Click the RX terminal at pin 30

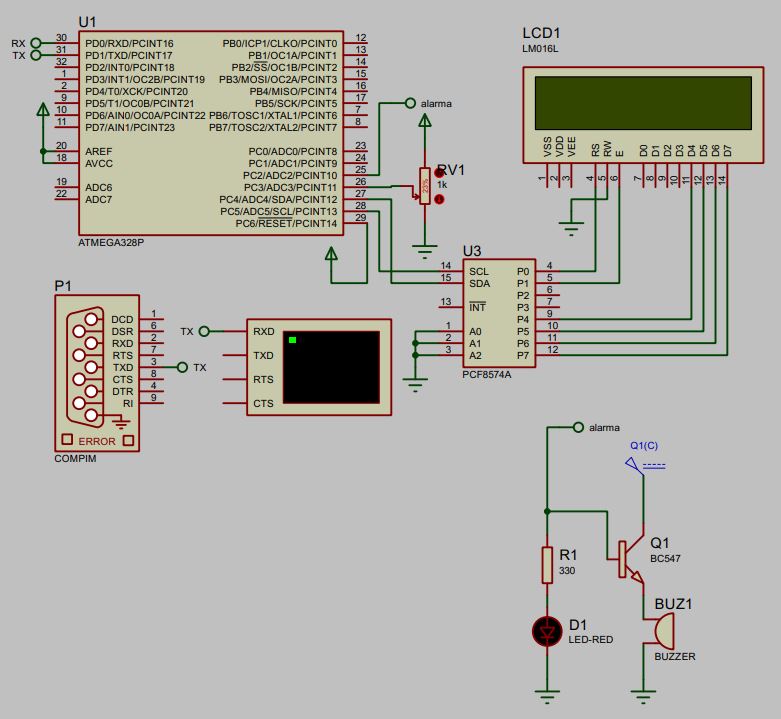pos(35,43)
